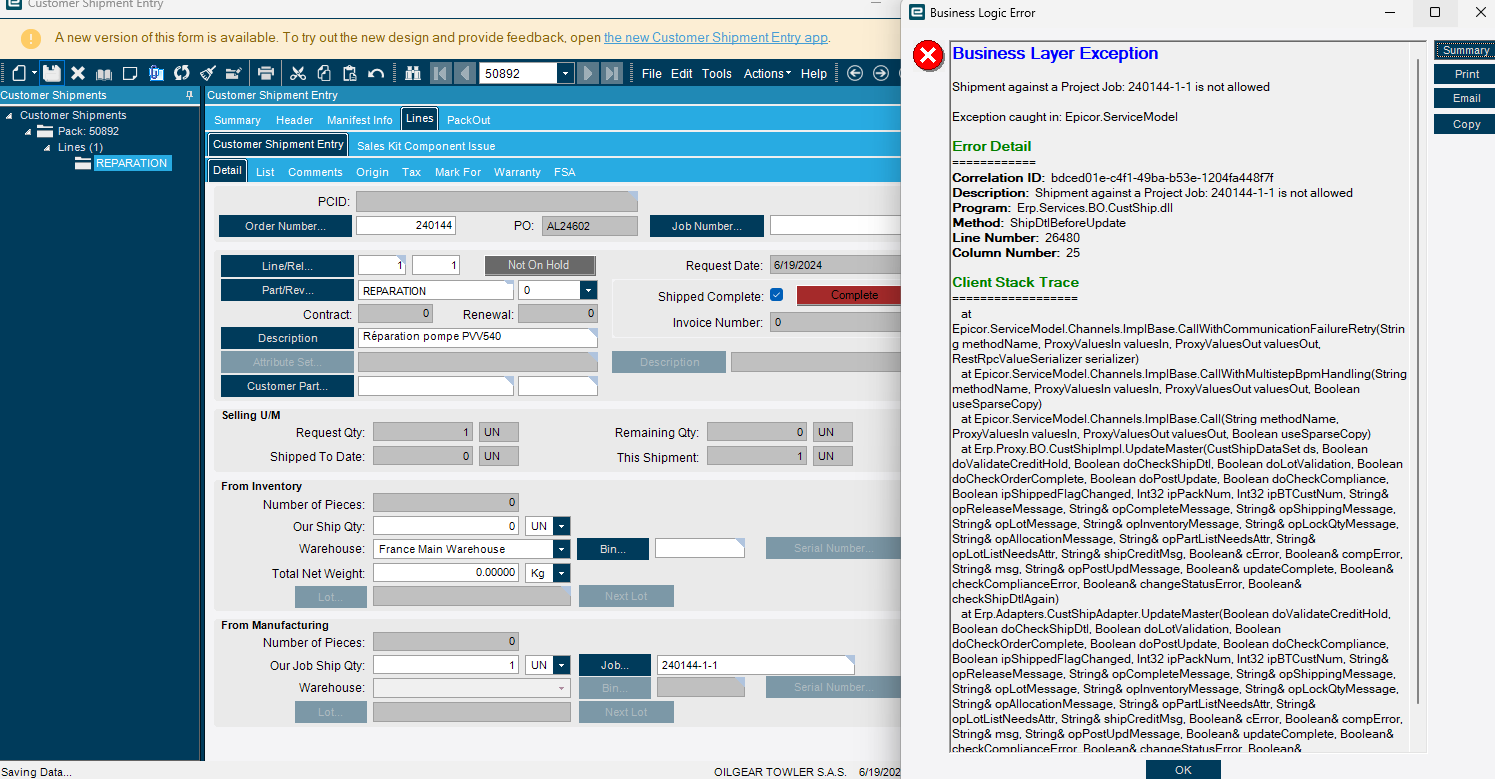The height and width of the screenshot is (779, 1495).
Task: Click the Print button in the error dialog
Action: coord(1466,74)
